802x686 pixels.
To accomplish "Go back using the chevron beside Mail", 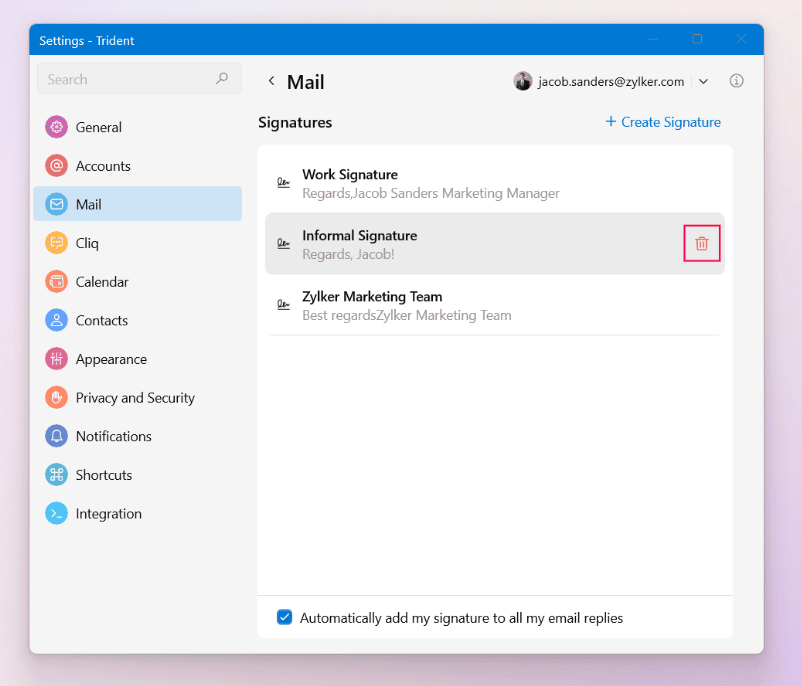I will [271, 82].
